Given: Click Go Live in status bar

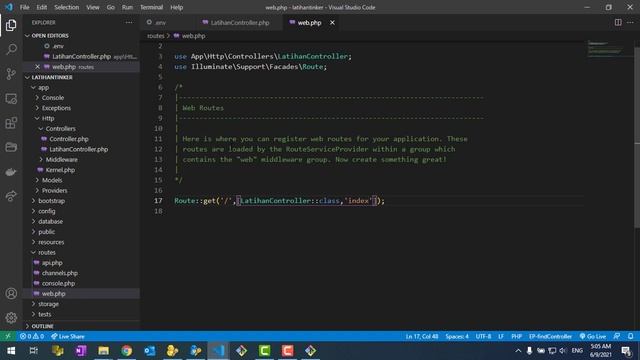Looking at the screenshot, I should [593, 336].
